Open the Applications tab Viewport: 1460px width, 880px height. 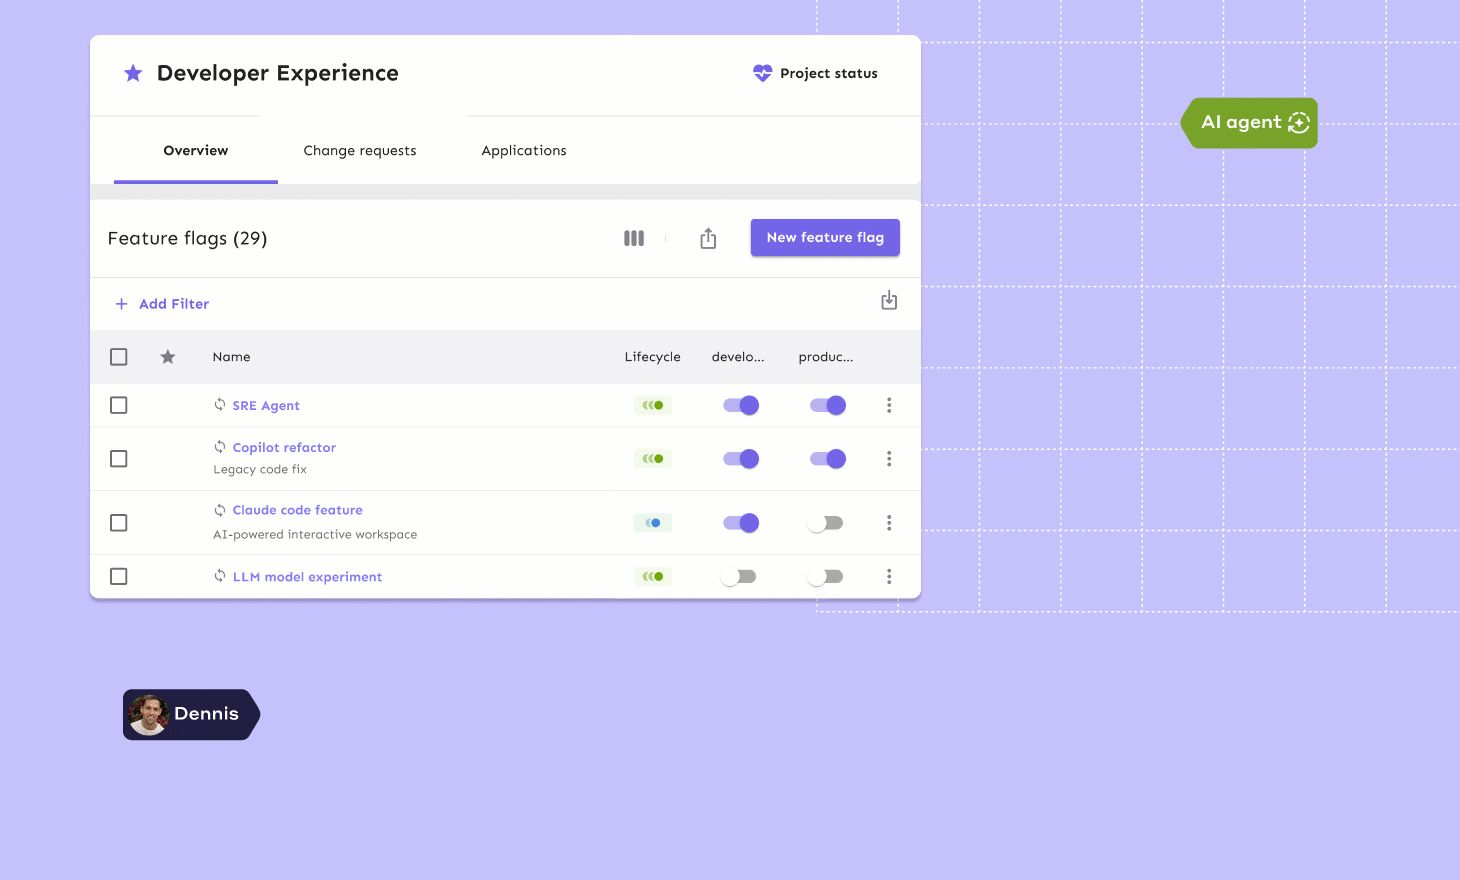524,151
